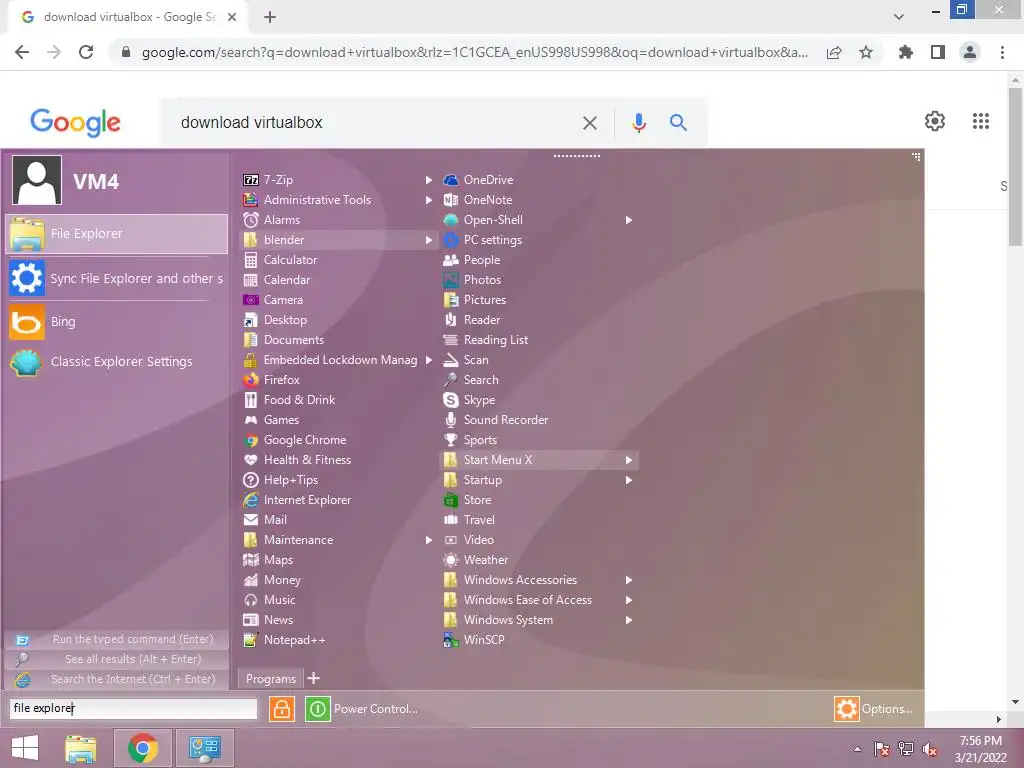The width and height of the screenshot is (1024, 768).
Task: Expand the 7-Zip submenu arrow
Action: click(428, 180)
